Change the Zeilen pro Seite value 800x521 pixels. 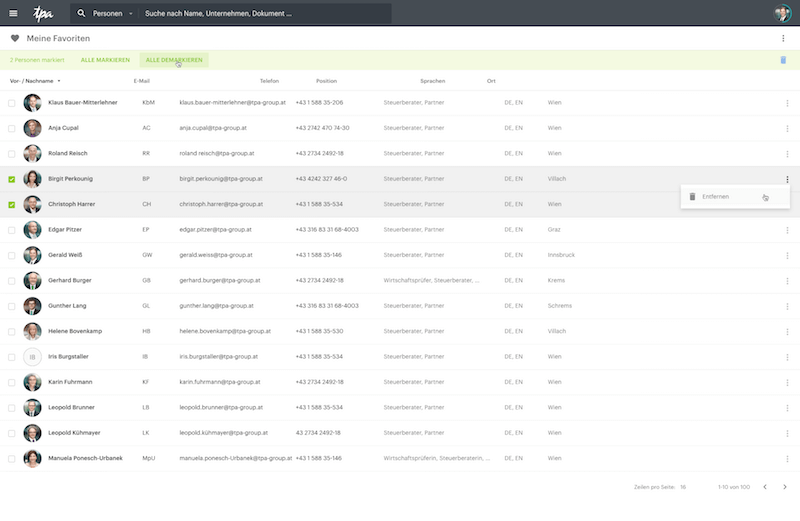pyautogui.click(x=683, y=487)
